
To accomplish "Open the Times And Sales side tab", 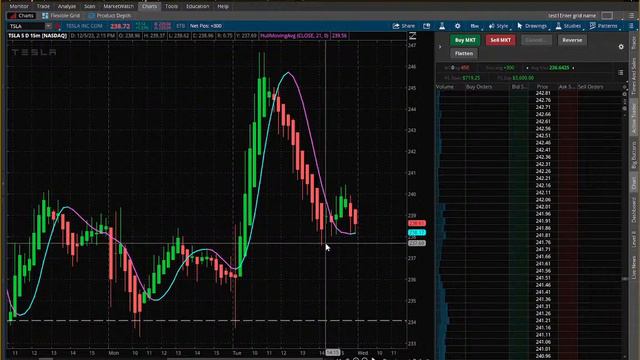I will coord(634,76).
